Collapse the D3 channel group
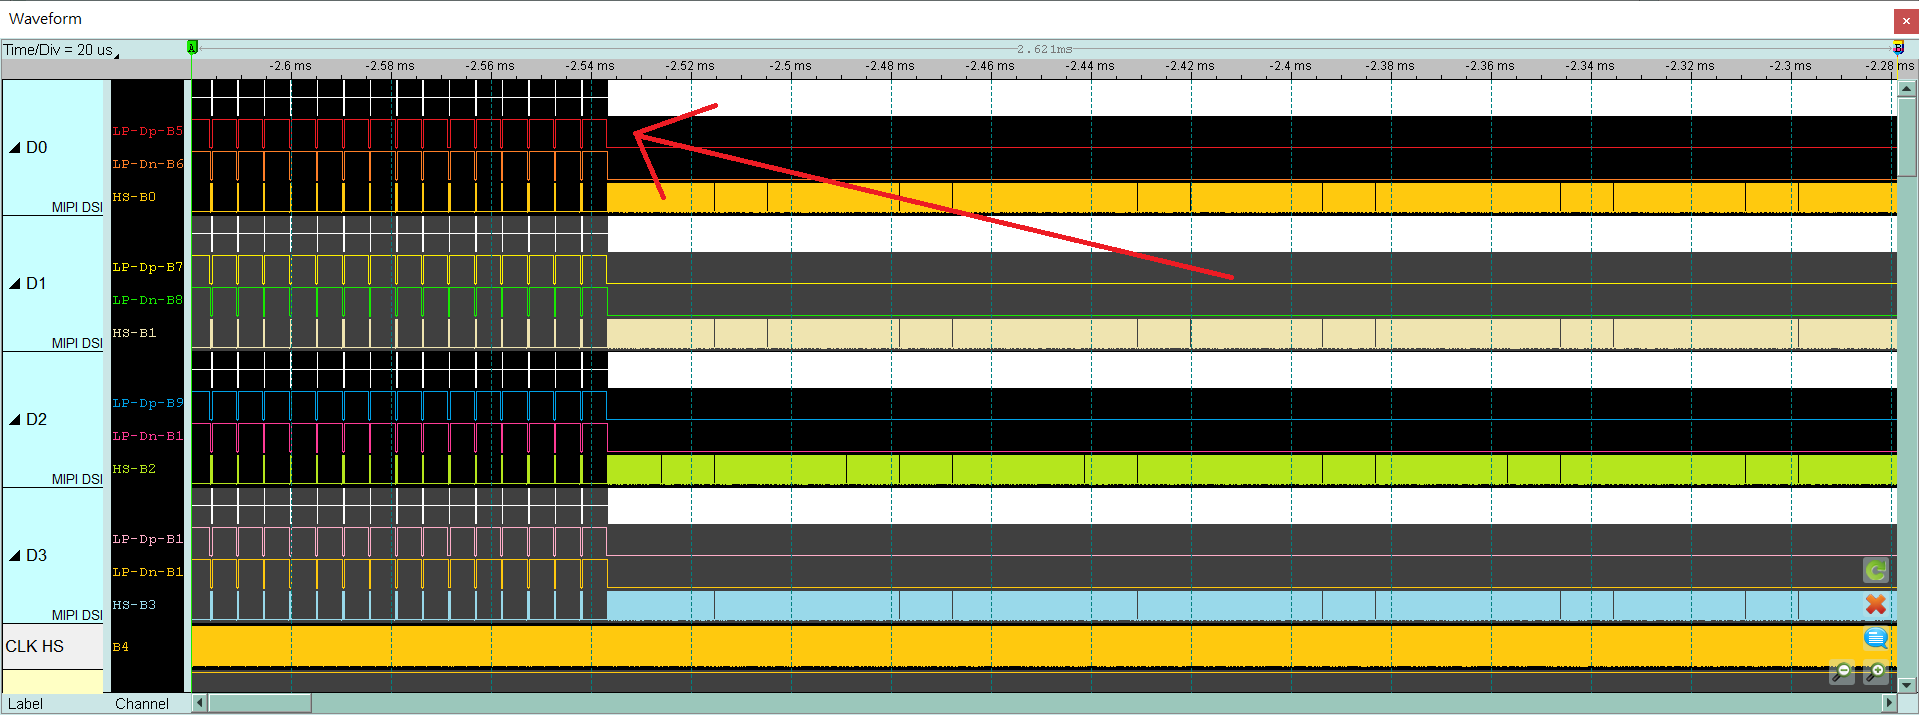 pos(15,556)
